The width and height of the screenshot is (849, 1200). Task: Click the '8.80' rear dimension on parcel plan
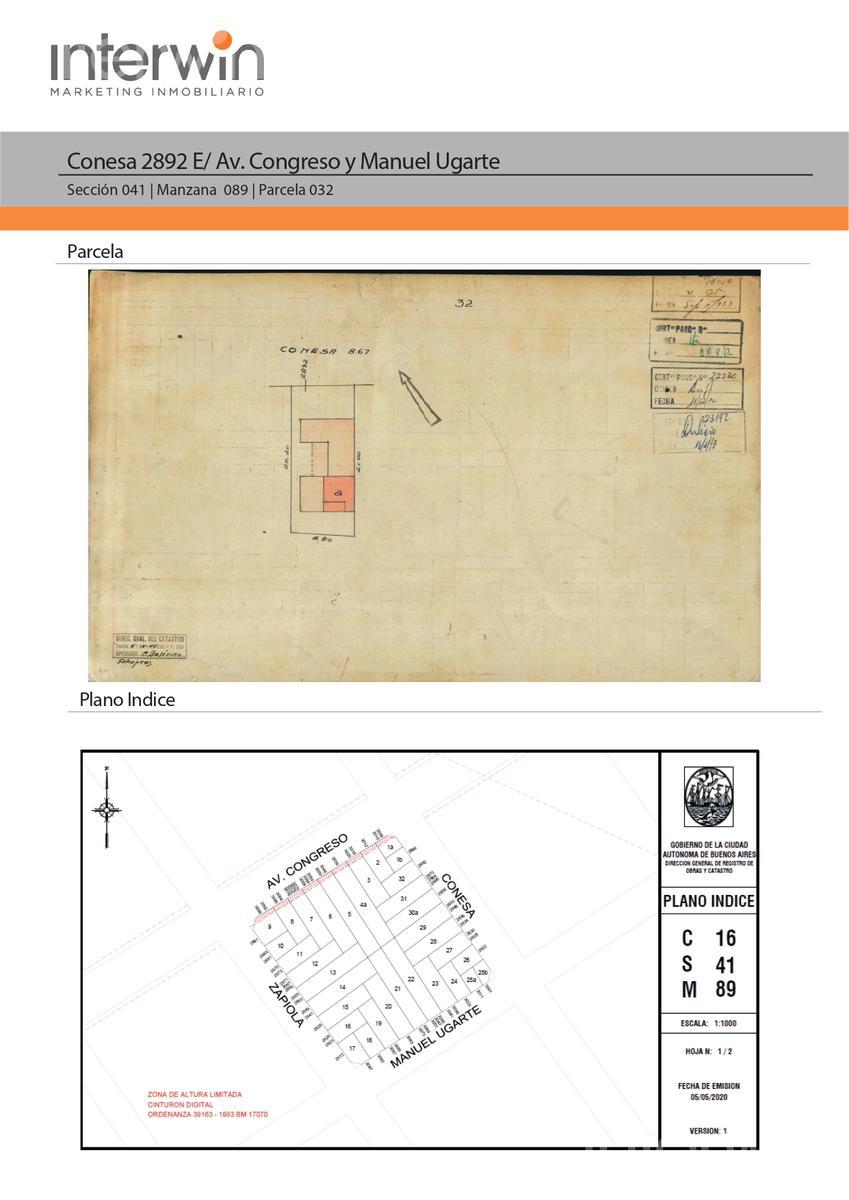point(322,539)
